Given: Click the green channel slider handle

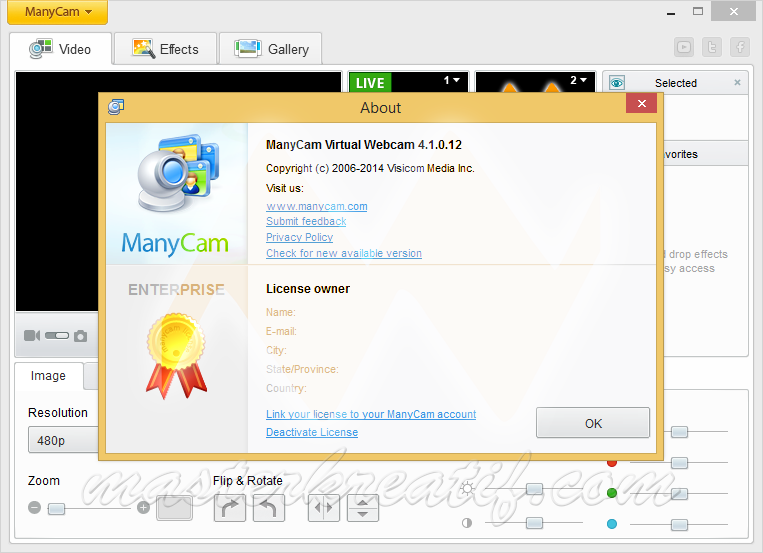Looking at the screenshot, I should (x=679, y=494).
